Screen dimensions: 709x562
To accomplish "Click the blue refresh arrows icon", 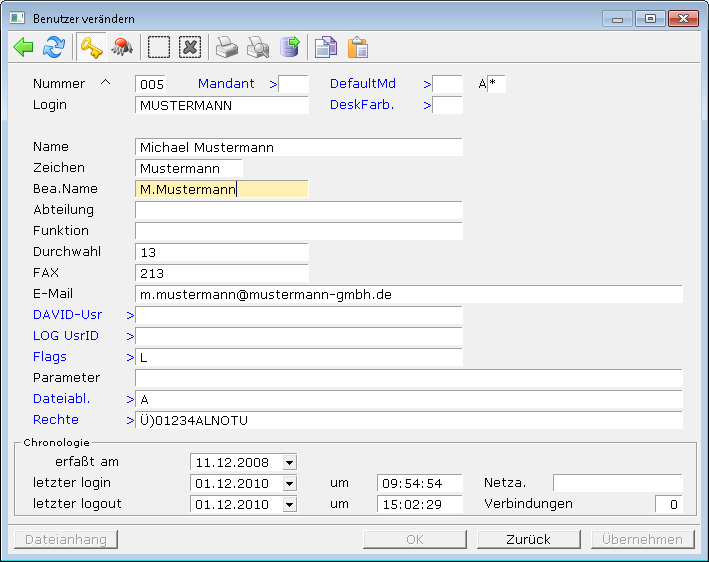I will point(54,47).
